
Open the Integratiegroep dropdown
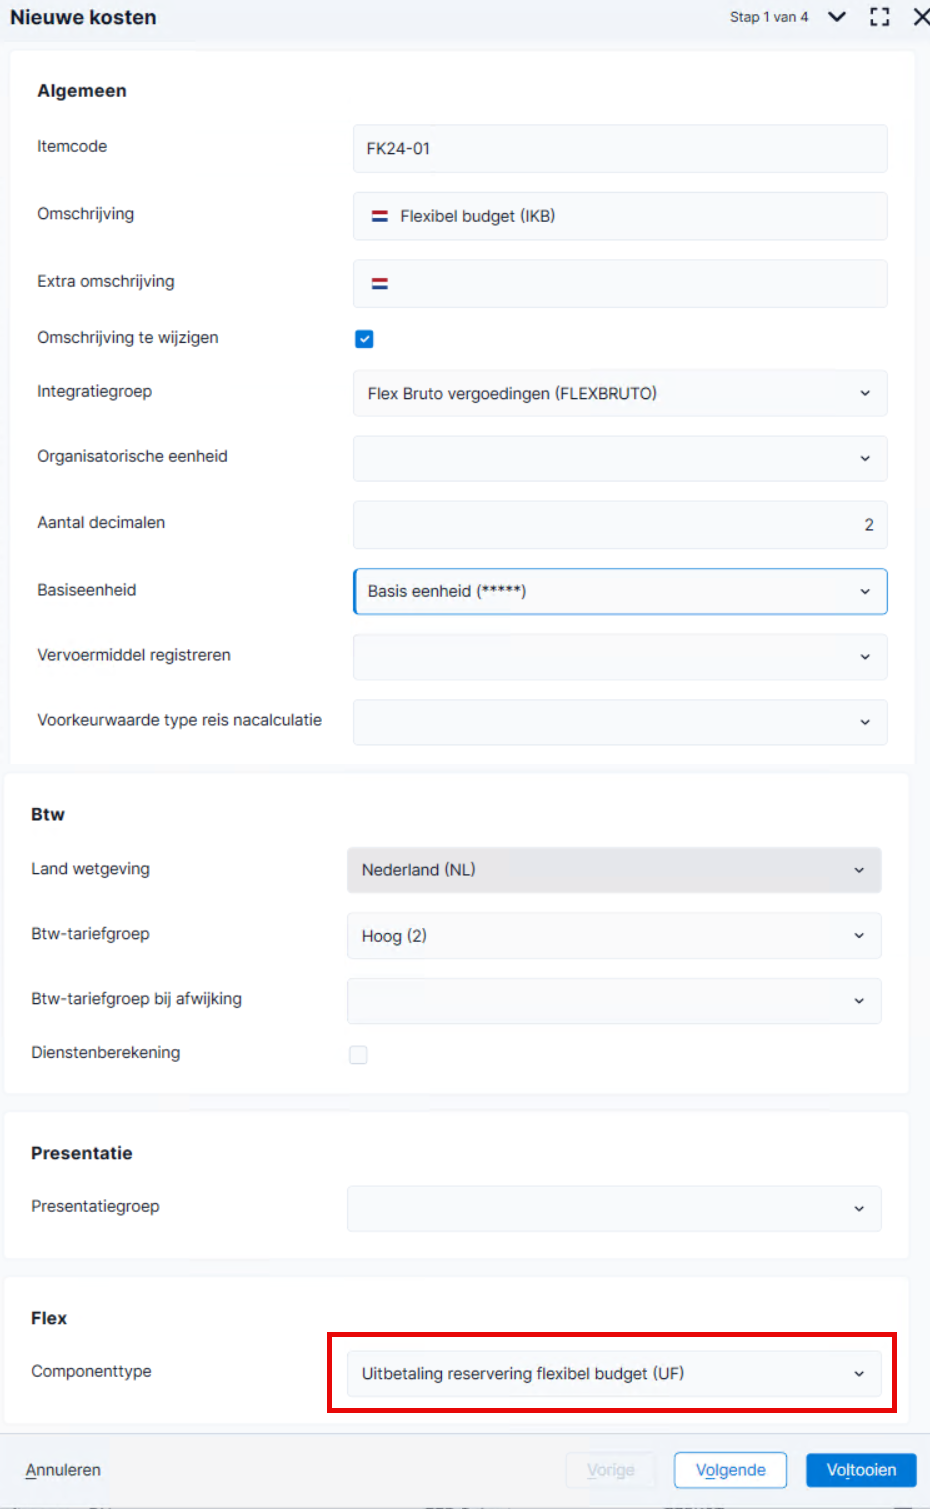click(x=620, y=394)
